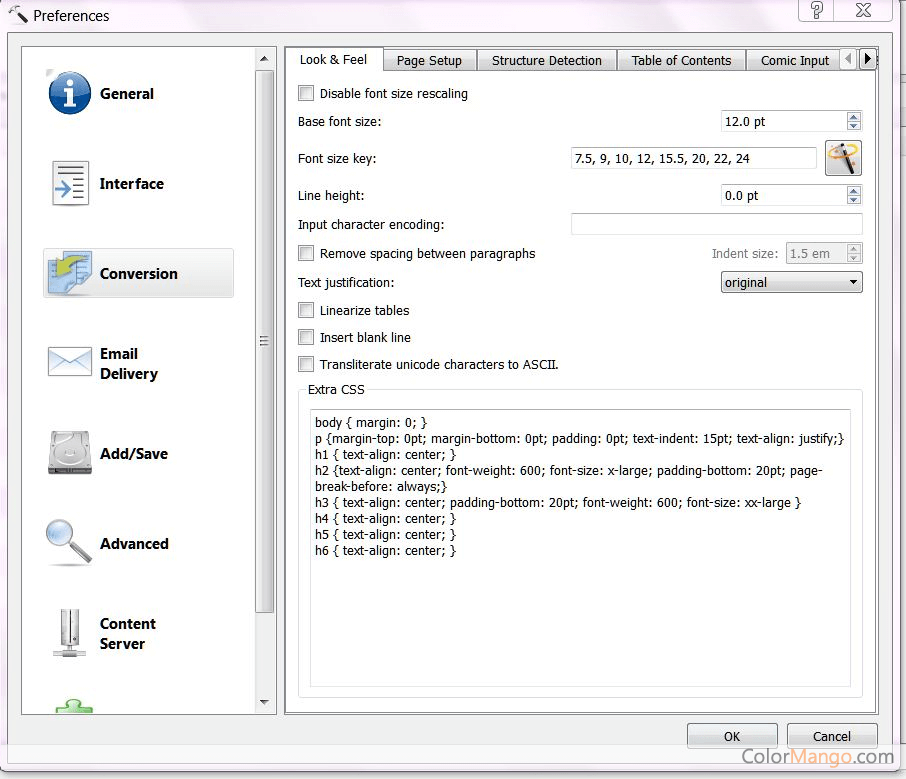This screenshot has width=906, height=779.
Task: Select the Advanced magnifier icon
Action: 70,543
